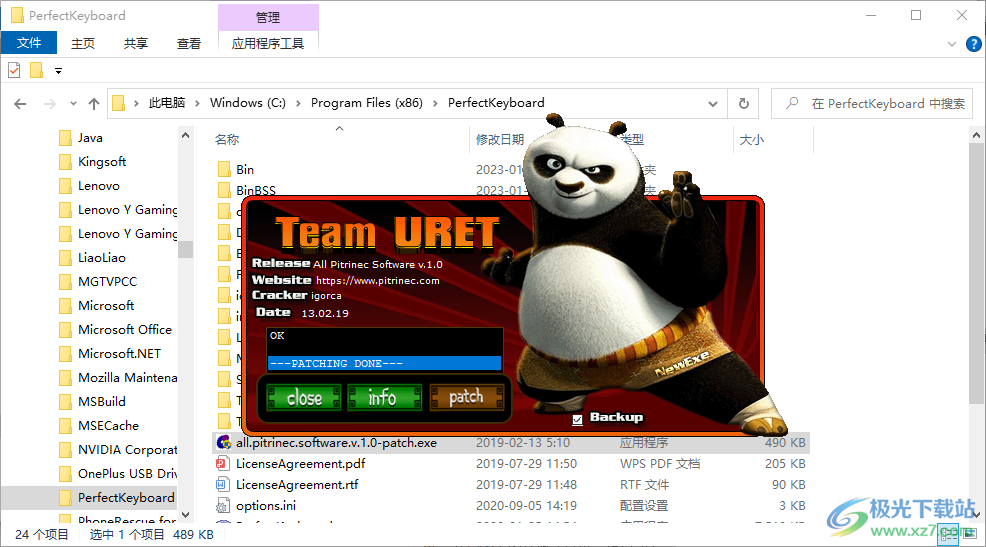This screenshot has width=986, height=547.
Task: Go forward with the forward arrow
Action: 49,104
